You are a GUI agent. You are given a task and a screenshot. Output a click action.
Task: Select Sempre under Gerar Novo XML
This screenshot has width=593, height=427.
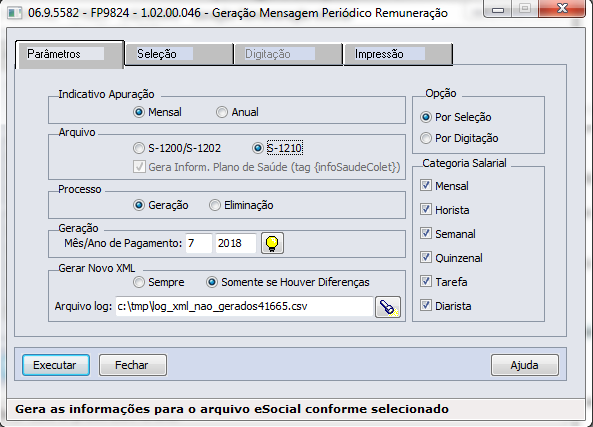point(159,282)
